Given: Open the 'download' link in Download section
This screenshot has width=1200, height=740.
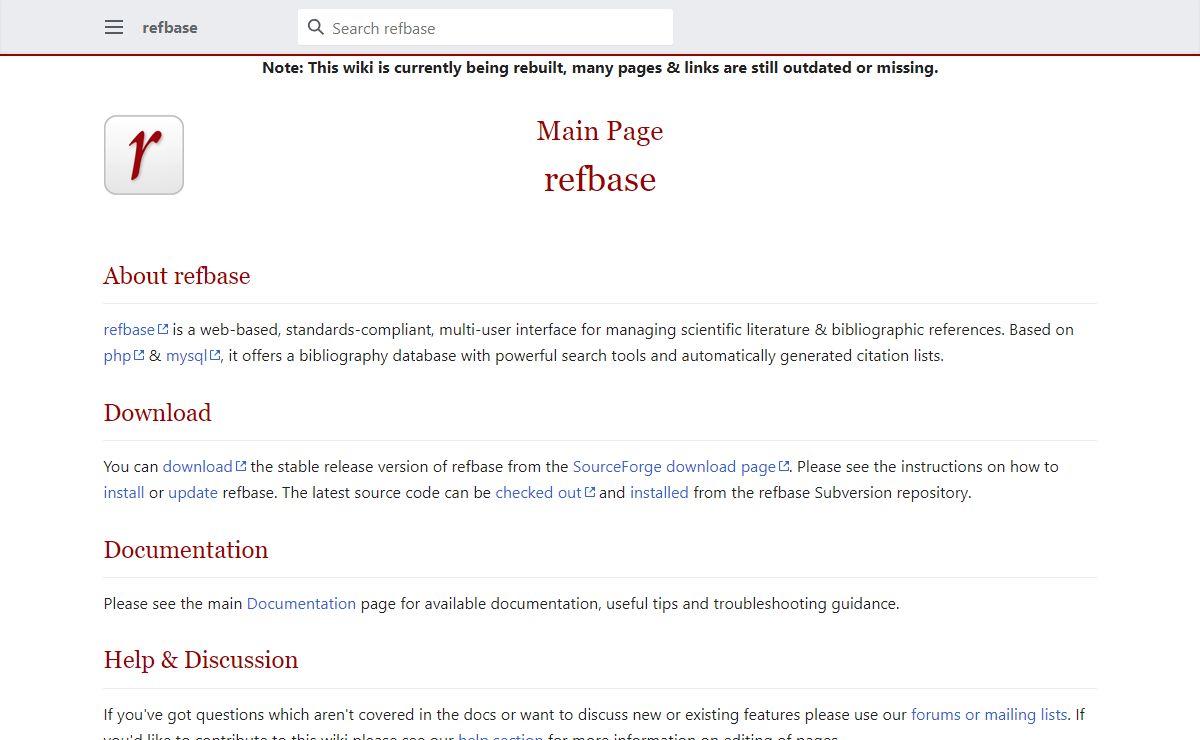Looking at the screenshot, I should click(x=197, y=466).
